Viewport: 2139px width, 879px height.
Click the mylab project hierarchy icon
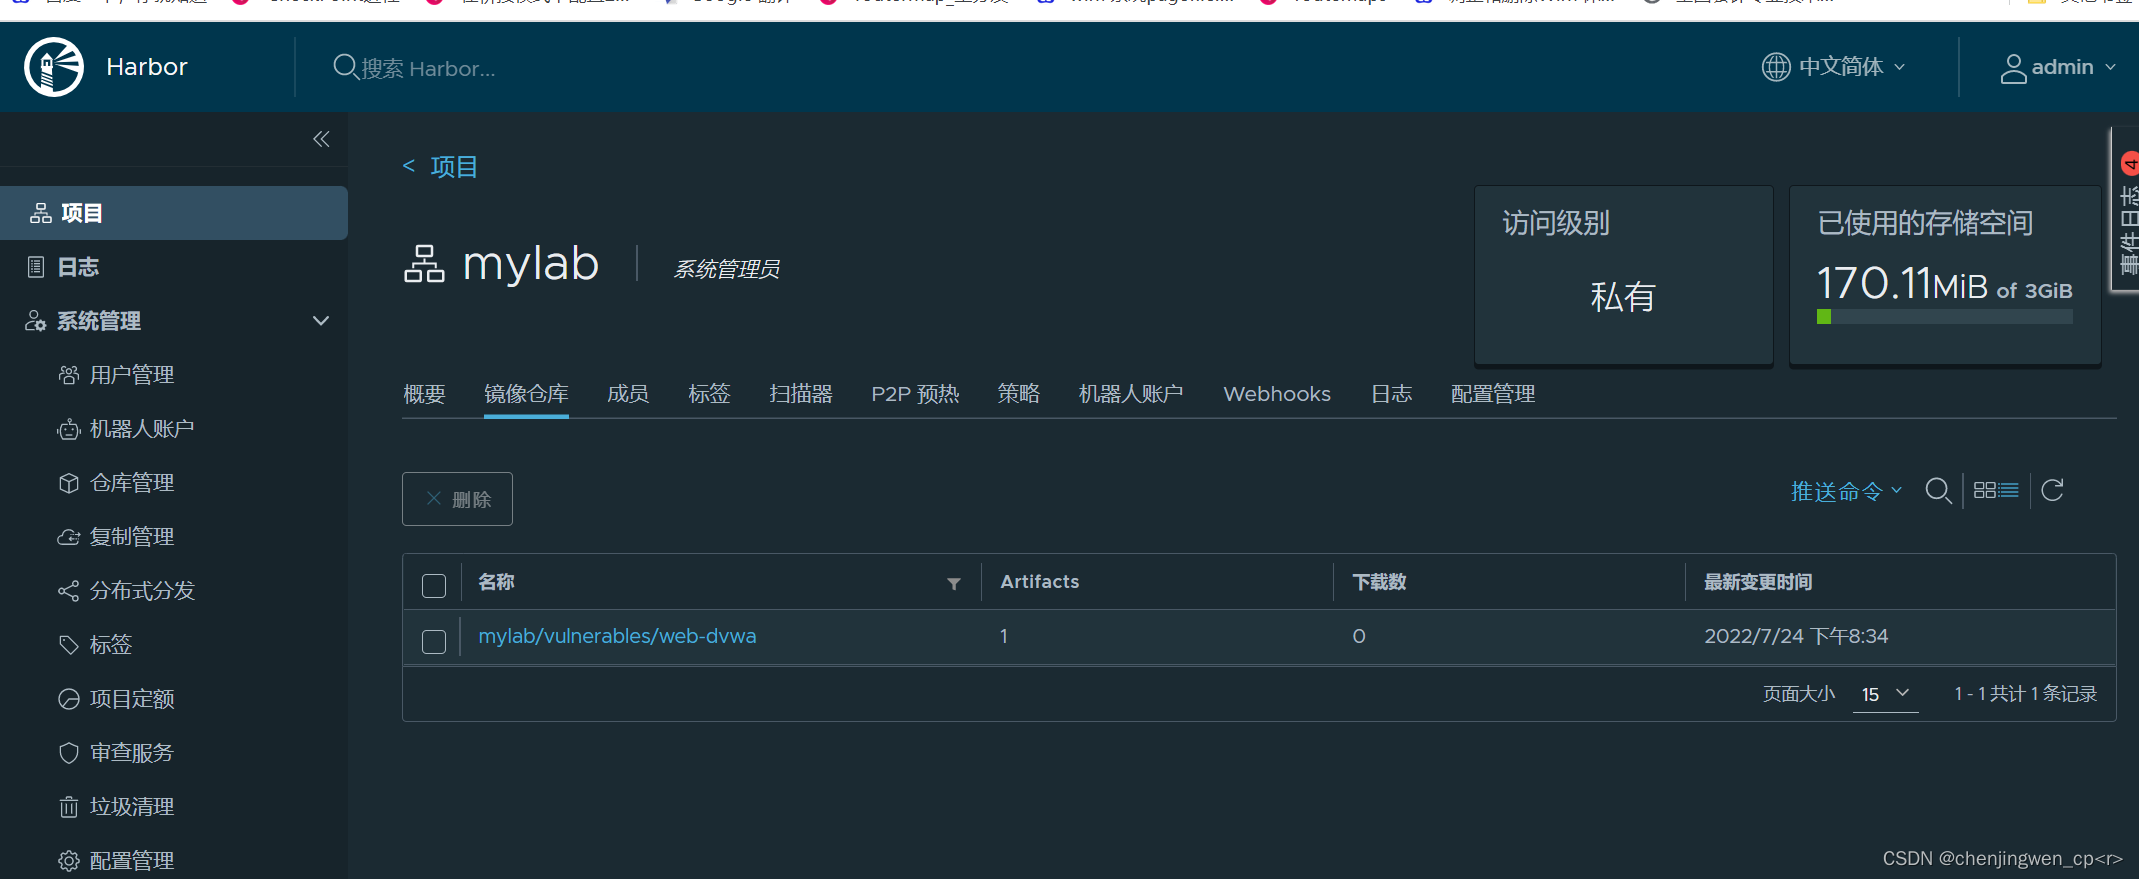pyautogui.click(x=424, y=265)
